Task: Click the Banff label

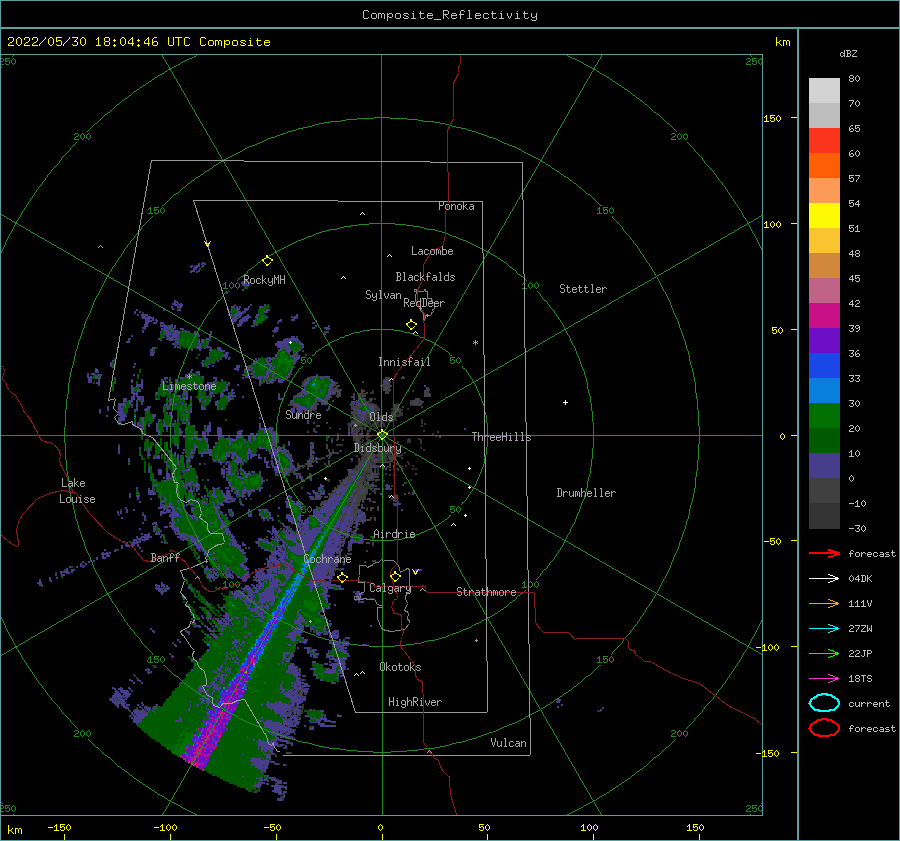Action: pyautogui.click(x=165, y=557)
